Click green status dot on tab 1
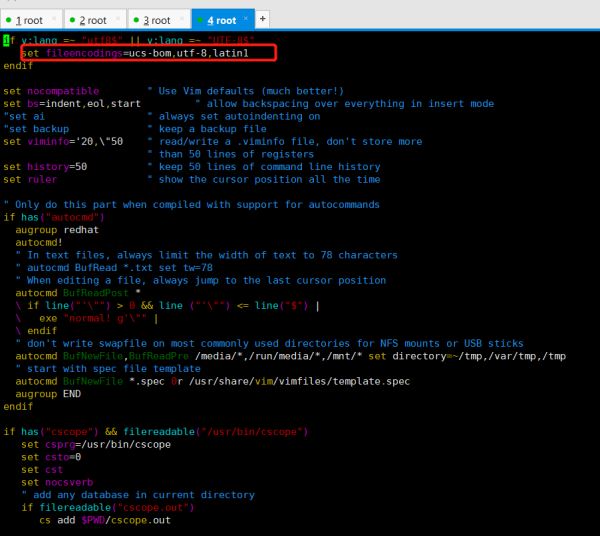 [x=7, y=20]
